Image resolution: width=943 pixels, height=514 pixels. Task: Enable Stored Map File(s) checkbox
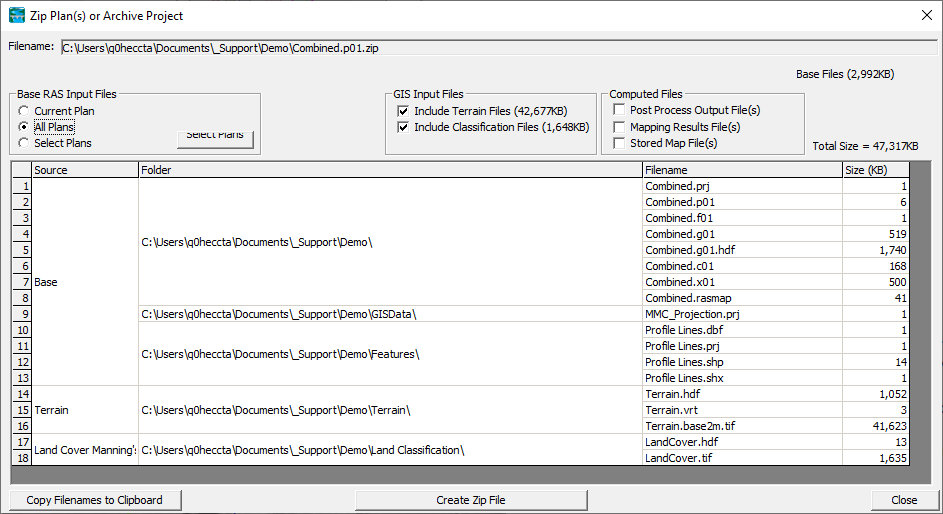point(619,143)
